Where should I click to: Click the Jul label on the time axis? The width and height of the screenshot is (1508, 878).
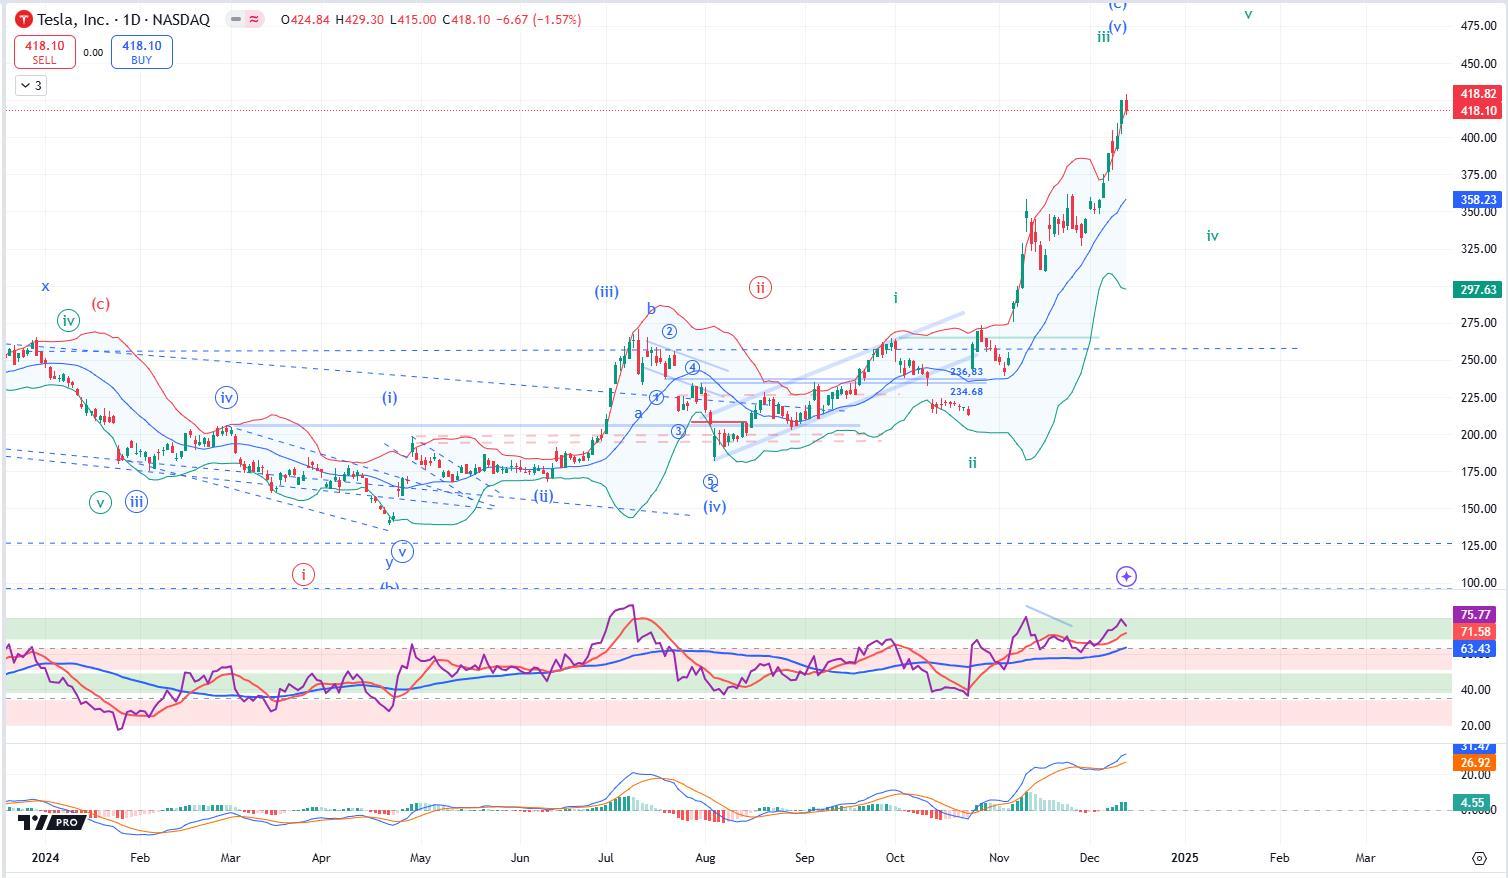pos(605,858)
